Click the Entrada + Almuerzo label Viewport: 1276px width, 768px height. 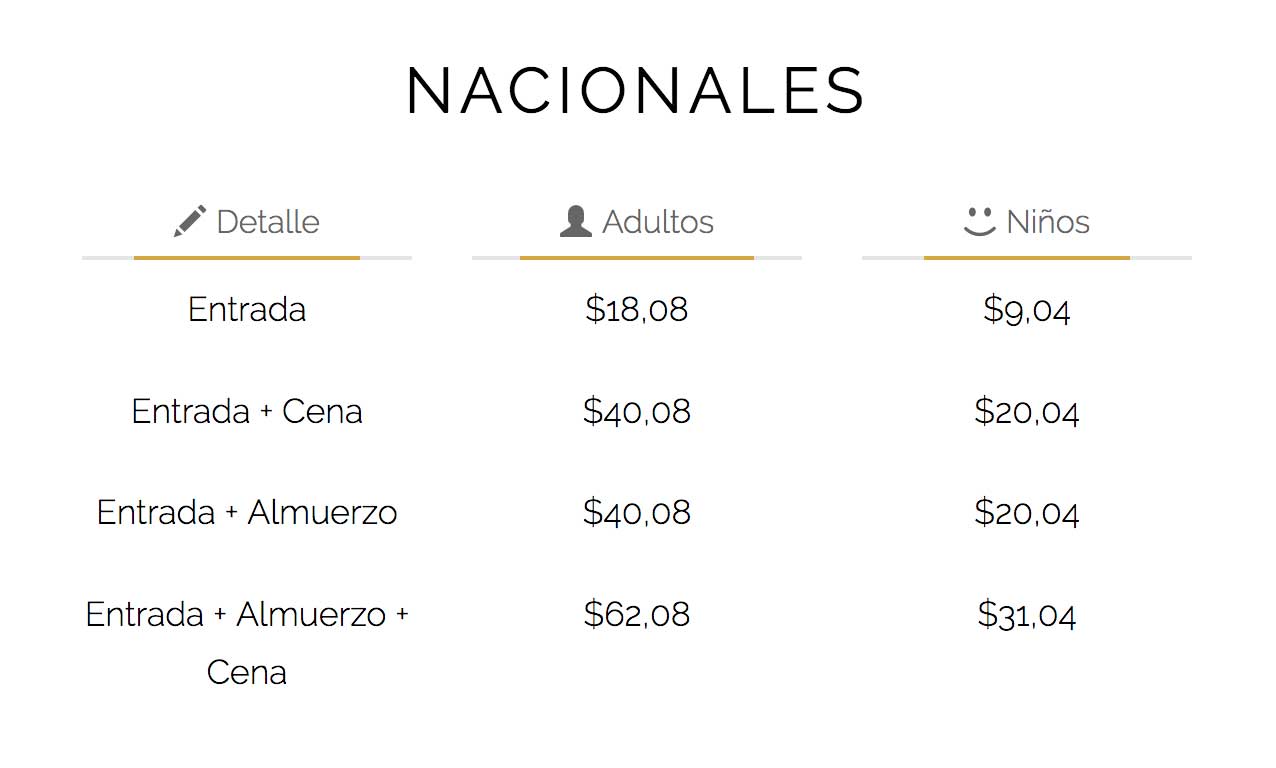247,512
